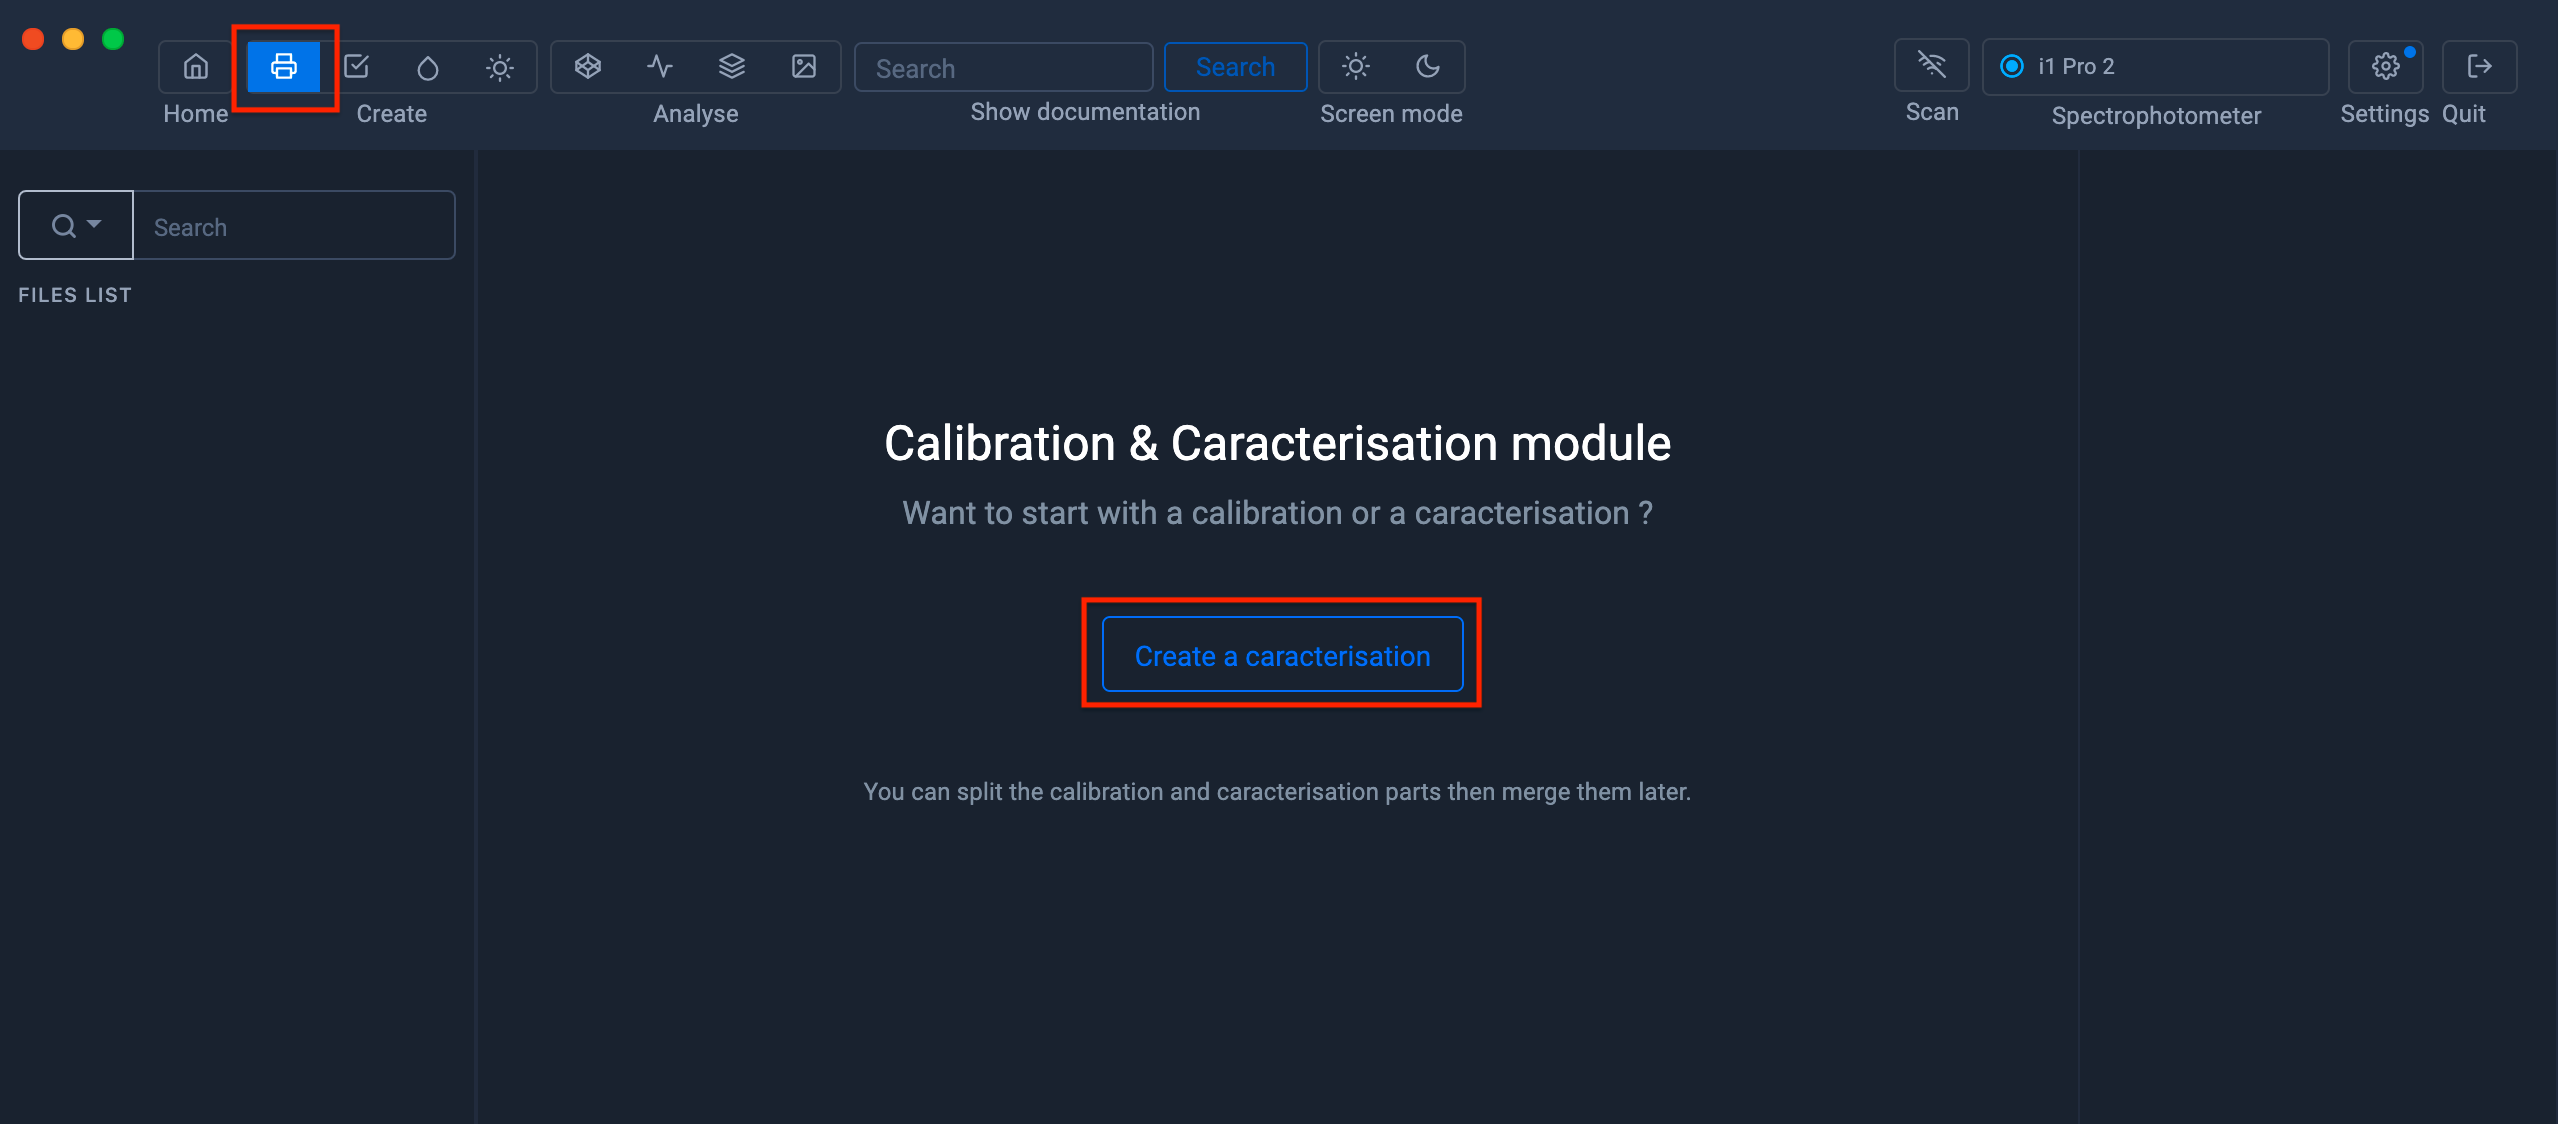Image resolution: width=2558 pixels, height=1124 pixels.
Task: Open the checkbox-mark Create tool
Action: click(356, 67)
